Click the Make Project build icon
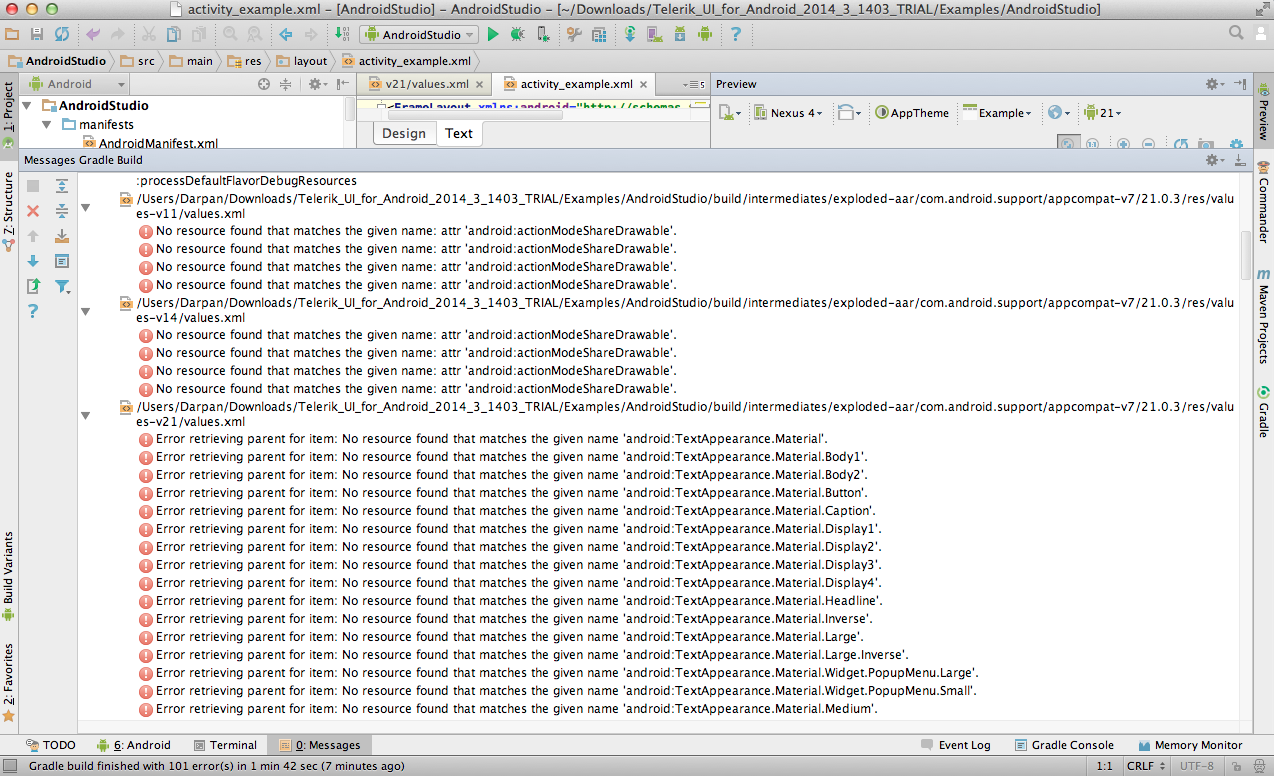This screenshot has height=776, width=1274. [342, 34]
